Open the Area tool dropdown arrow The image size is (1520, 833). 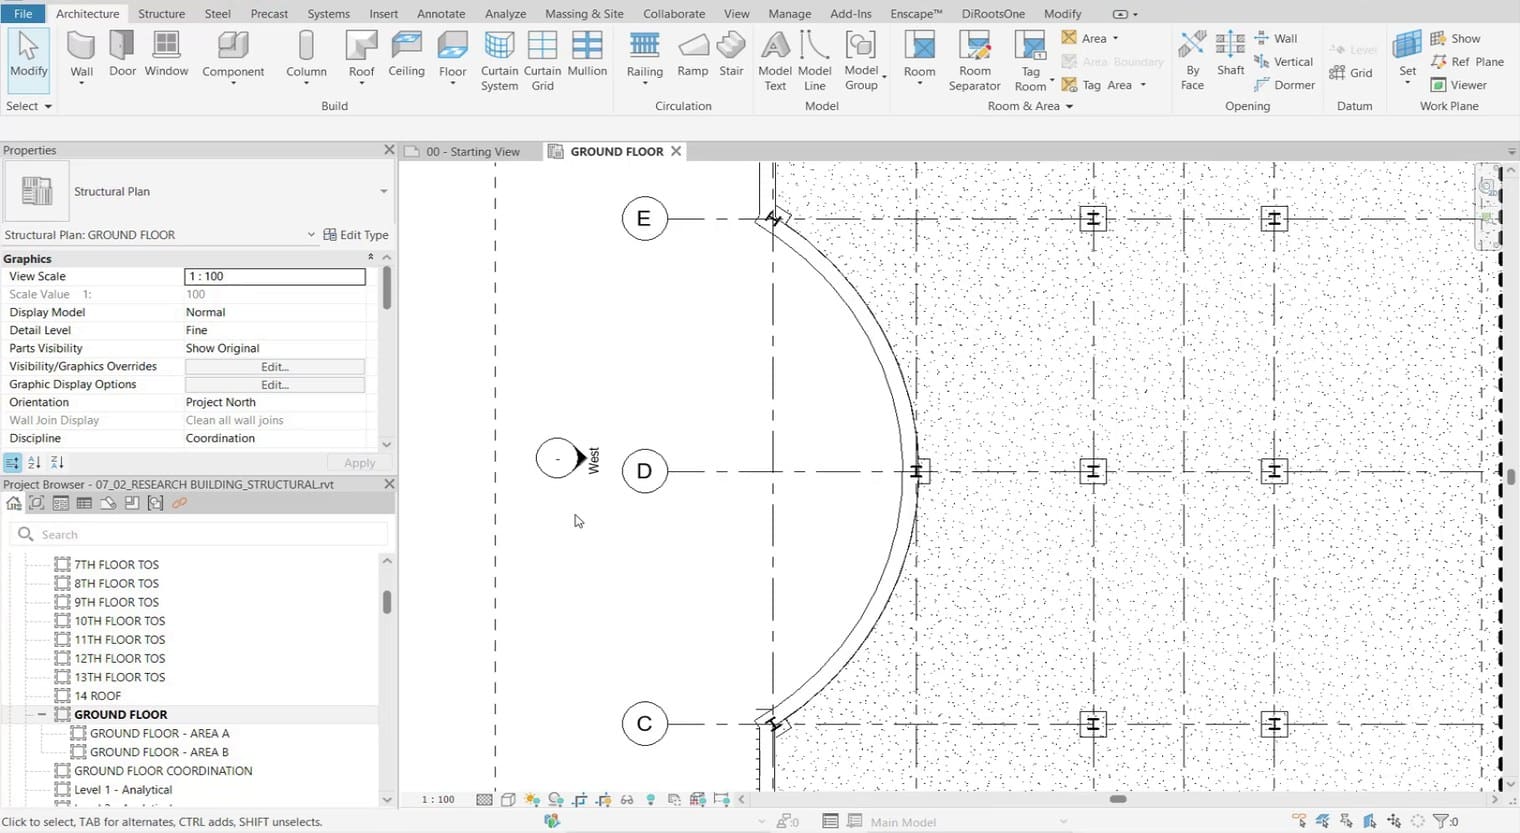pyautogui.click(x=1115, y=38)
